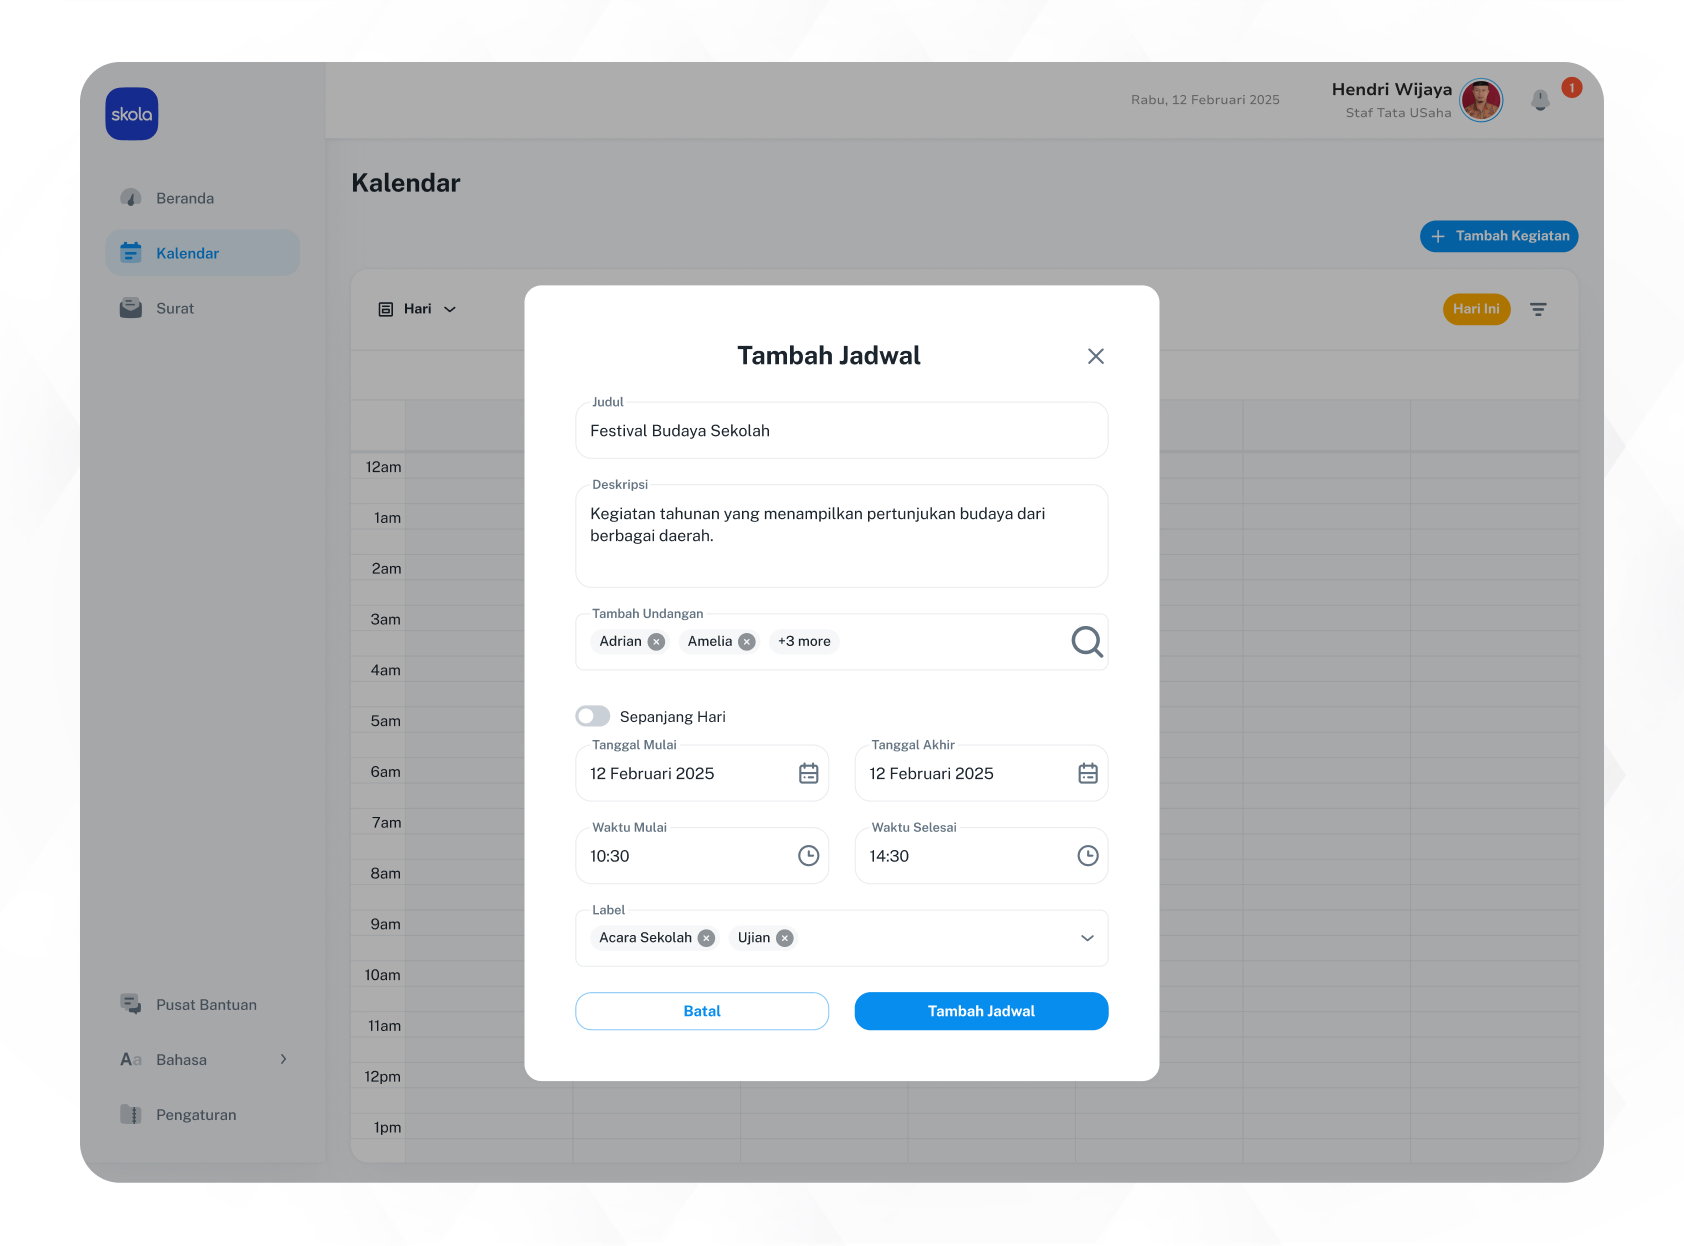The image size is (1684, 1246).
Task: Open the notification bell
Action: [x=1540, y=100]
